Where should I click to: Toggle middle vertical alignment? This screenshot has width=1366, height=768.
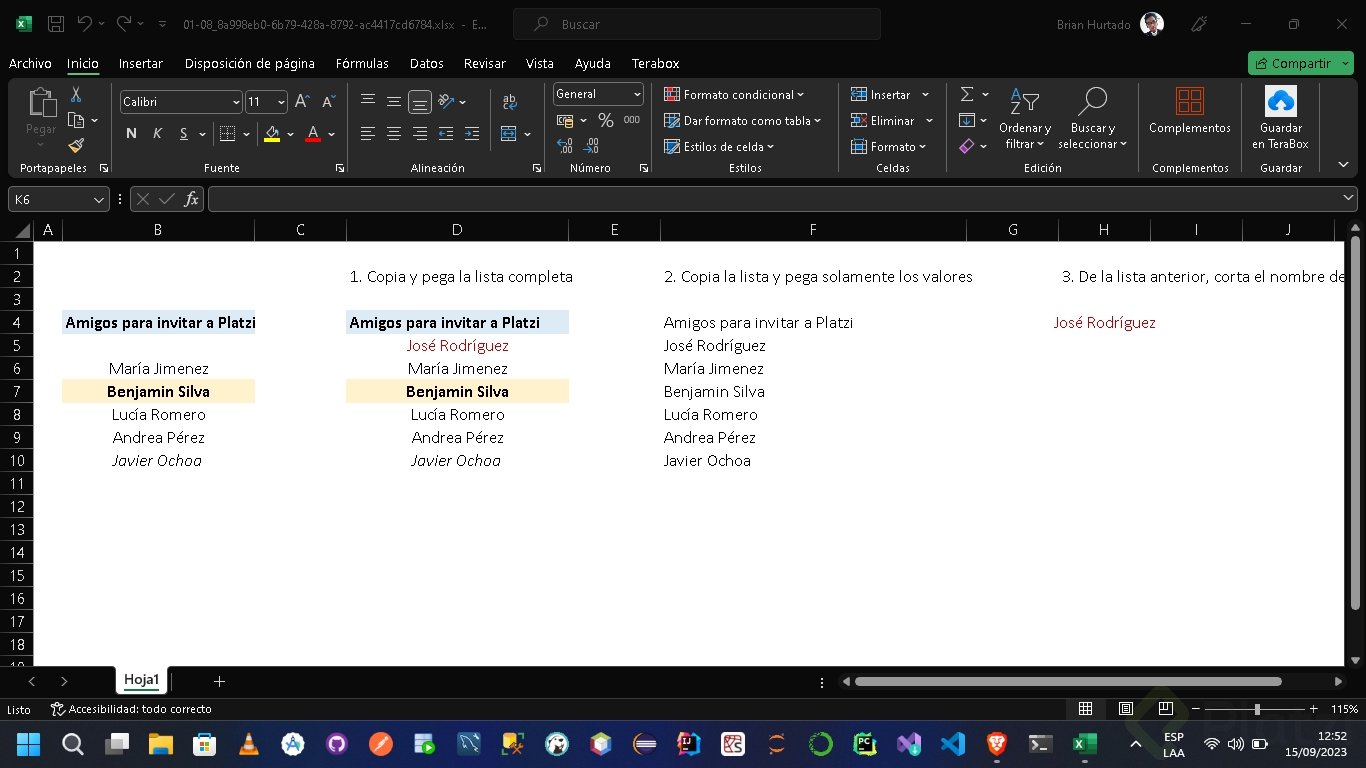(394, 101)
